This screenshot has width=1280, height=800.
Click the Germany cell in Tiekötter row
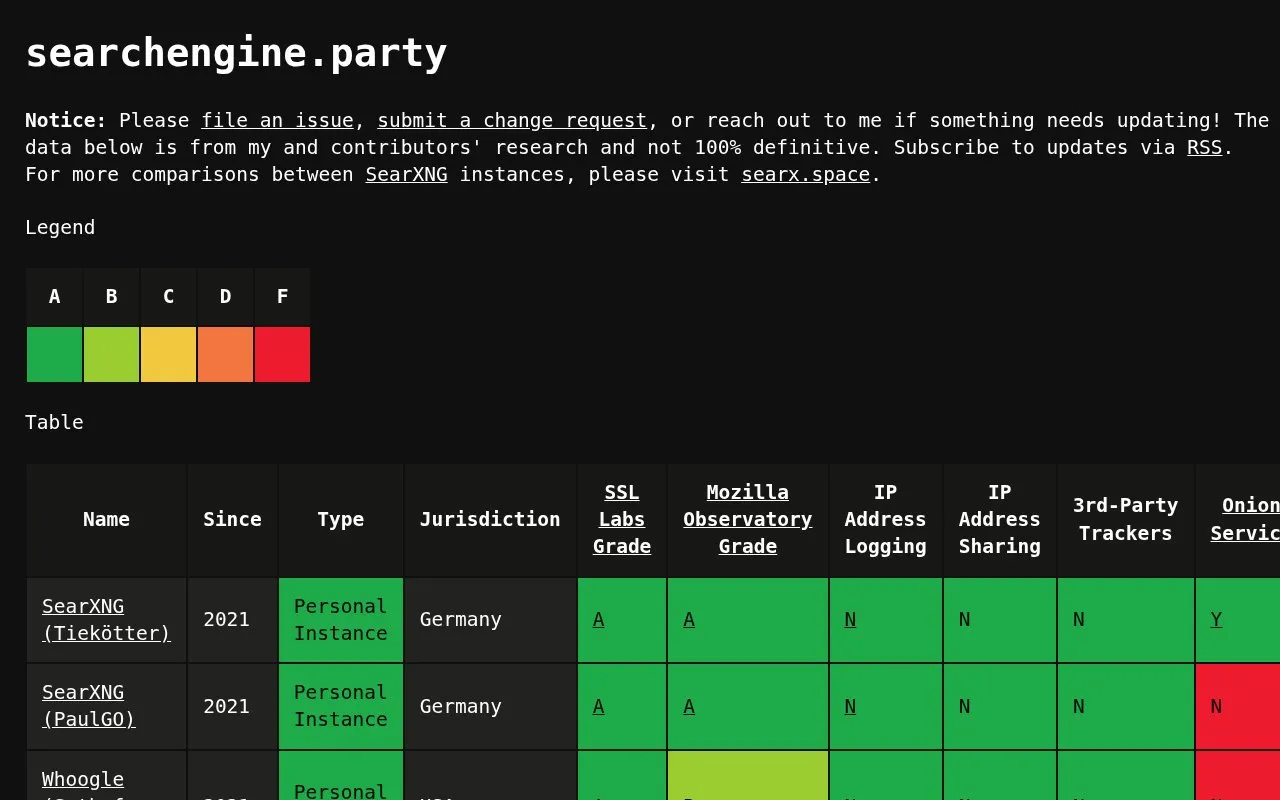coord(490,620)
